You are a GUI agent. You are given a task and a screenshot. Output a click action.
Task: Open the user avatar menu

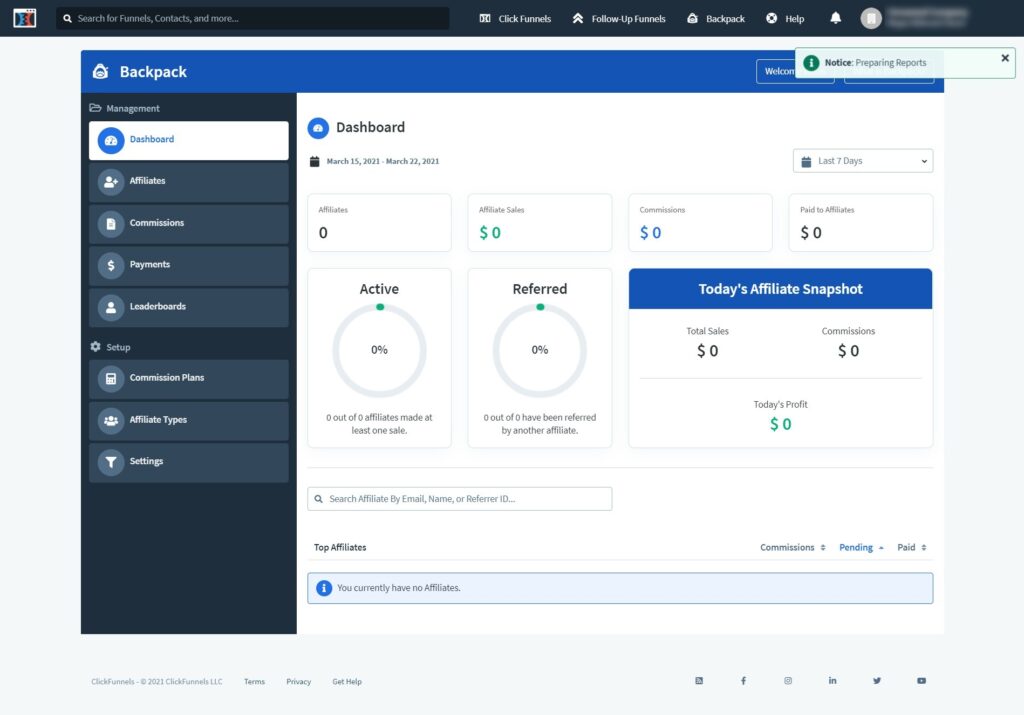tap(871, 18)
